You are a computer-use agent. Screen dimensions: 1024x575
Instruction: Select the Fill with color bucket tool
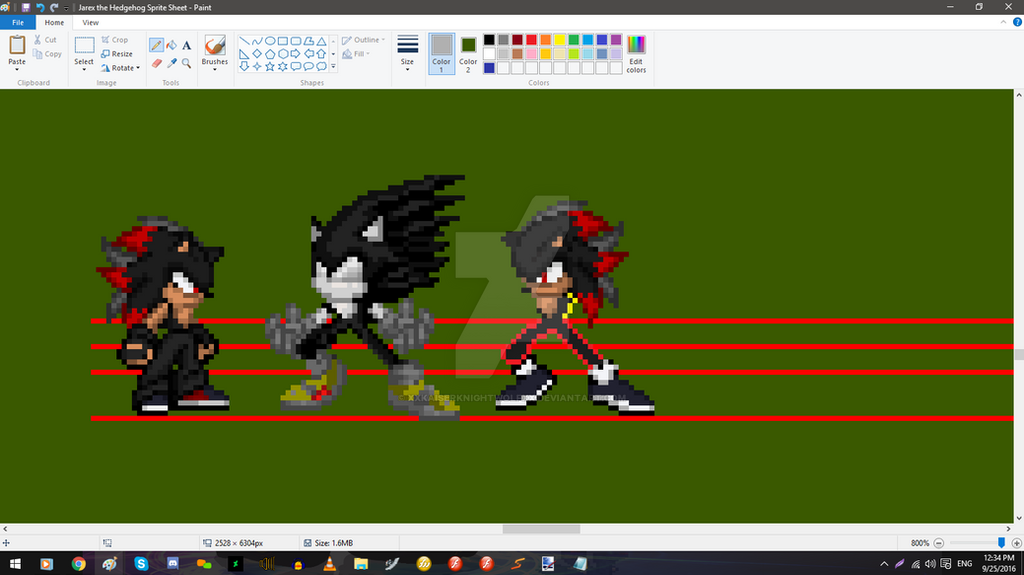pos(172,45)
